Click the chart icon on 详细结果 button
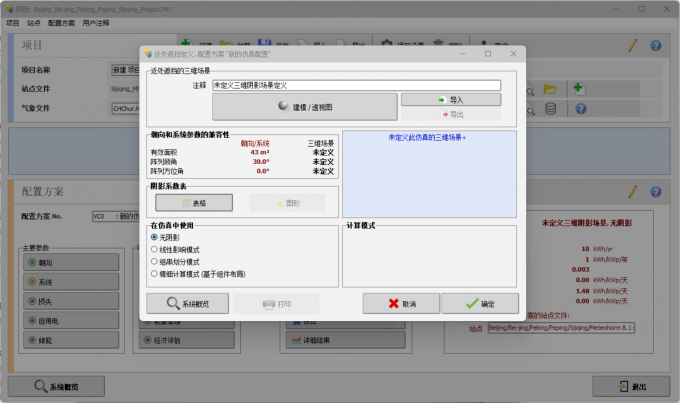The height and width of the screenshot is (403, 680). tap(297, 340)
